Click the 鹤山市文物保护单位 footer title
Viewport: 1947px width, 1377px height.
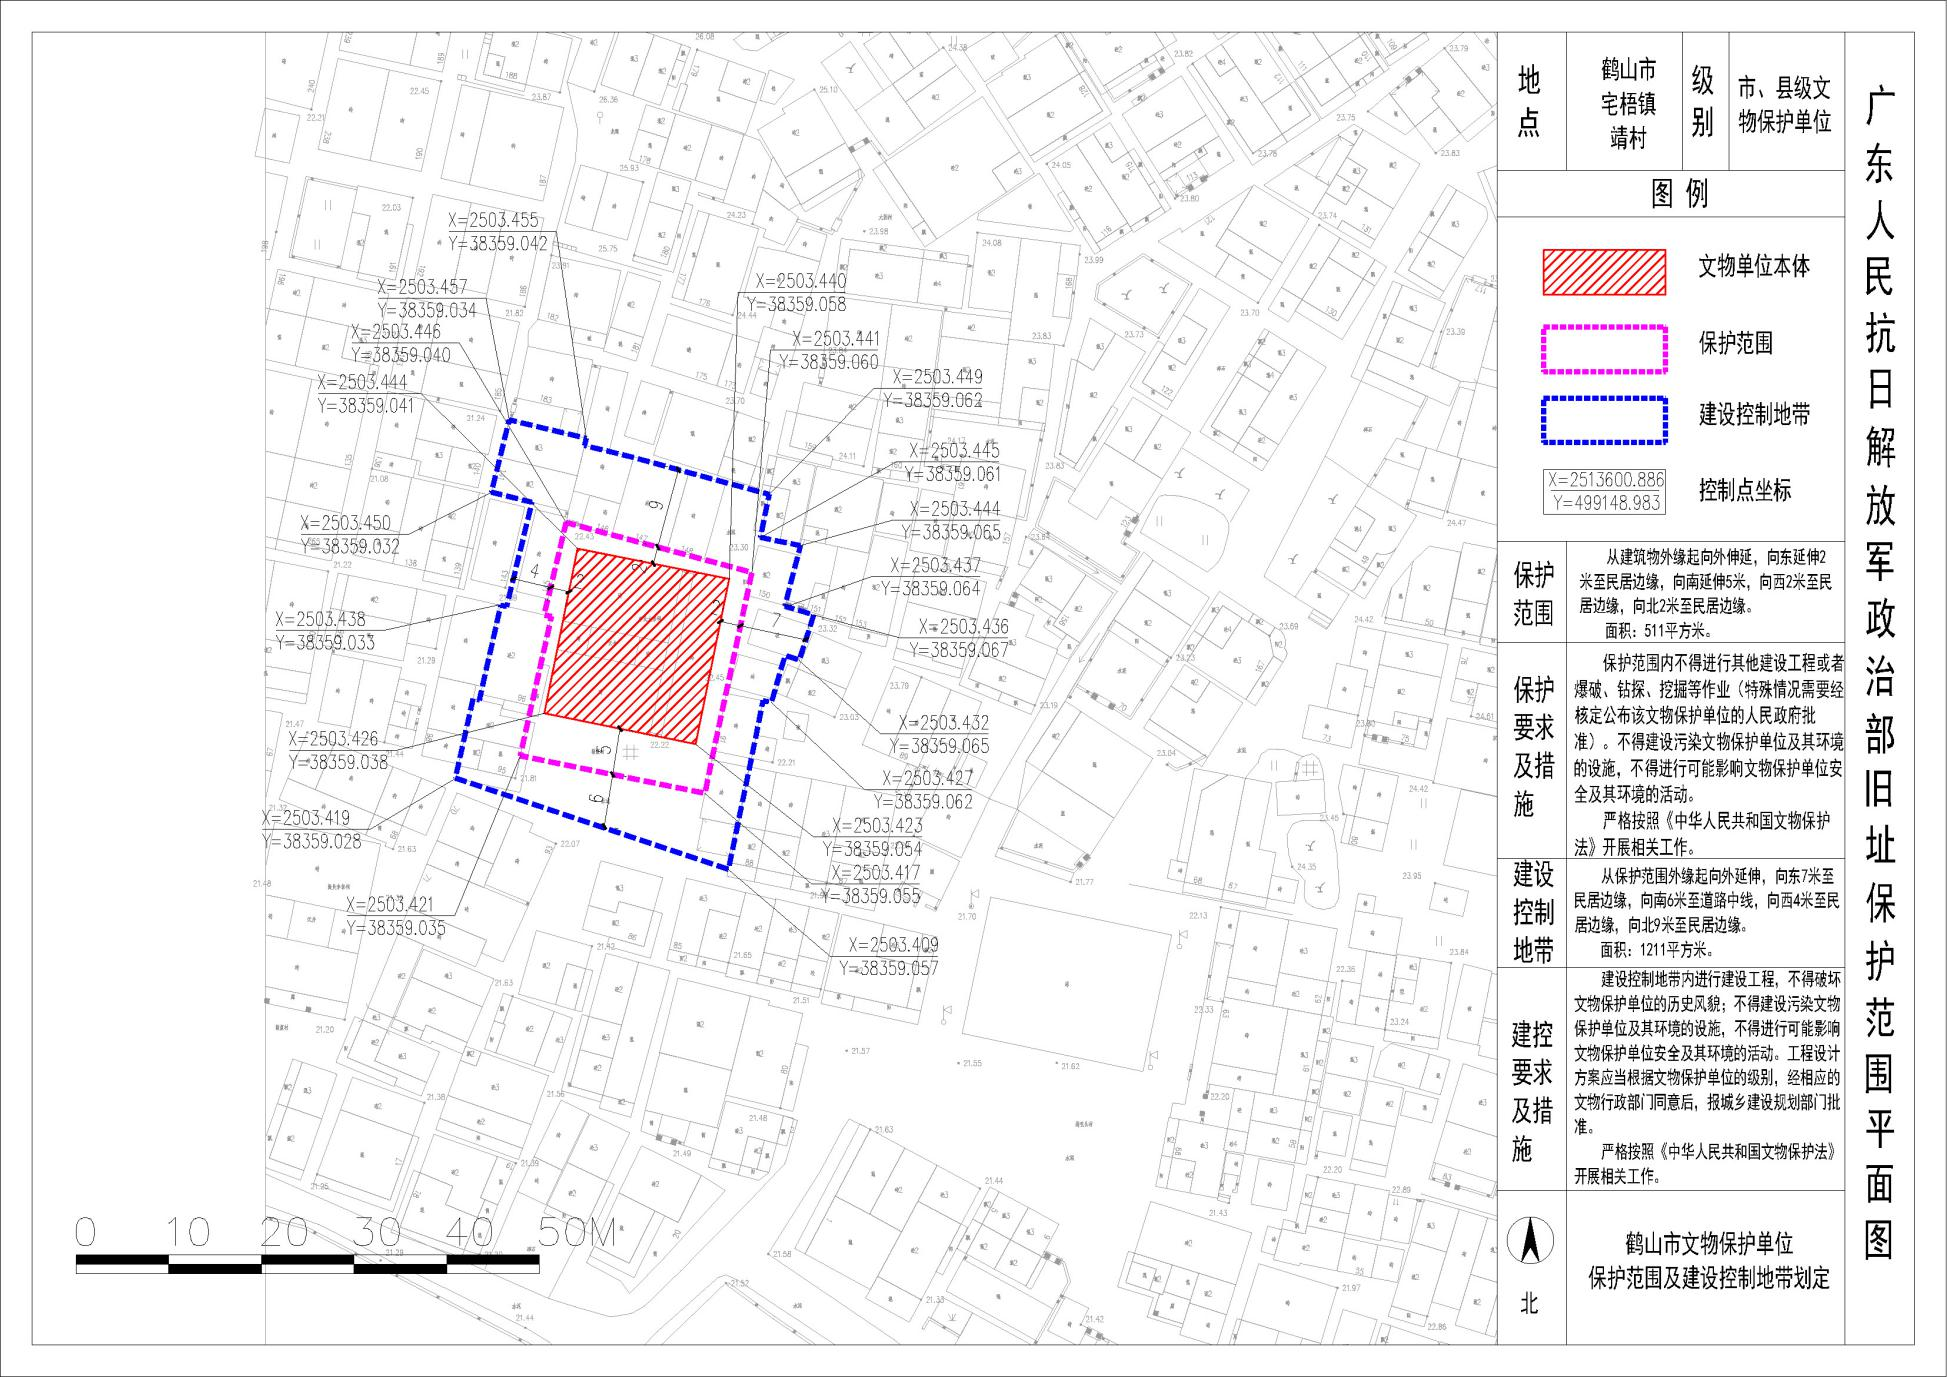coord(1708,1244)
